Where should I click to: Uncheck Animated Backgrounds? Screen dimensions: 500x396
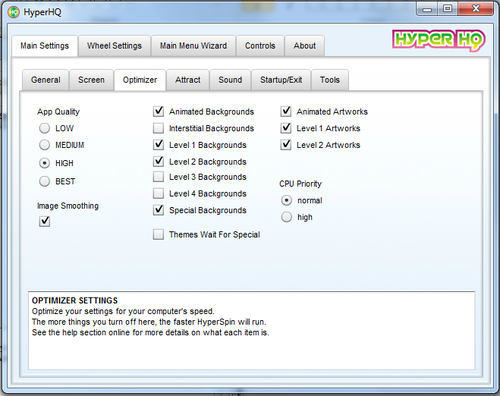click(x=158, y=111)
